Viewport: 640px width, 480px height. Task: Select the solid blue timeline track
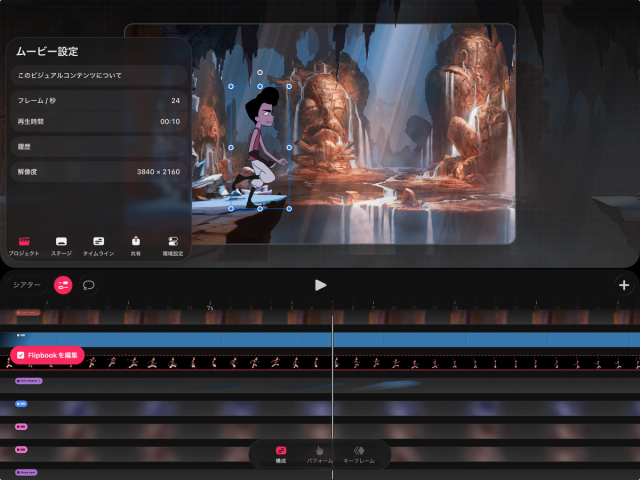click(320, 340)
